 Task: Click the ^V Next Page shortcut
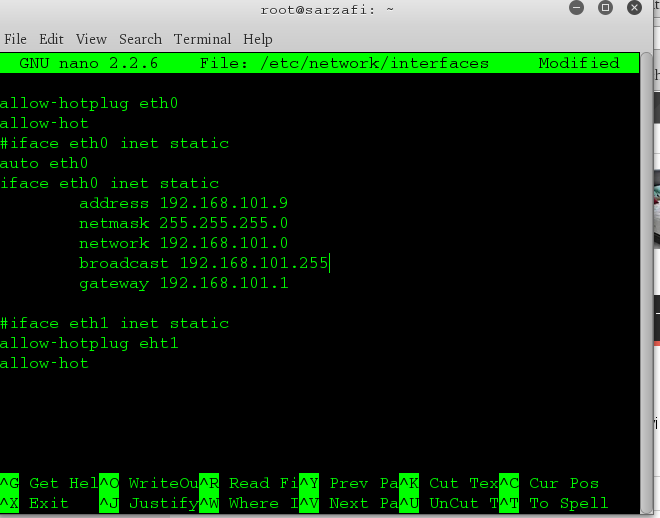click(x=349, y=503)
